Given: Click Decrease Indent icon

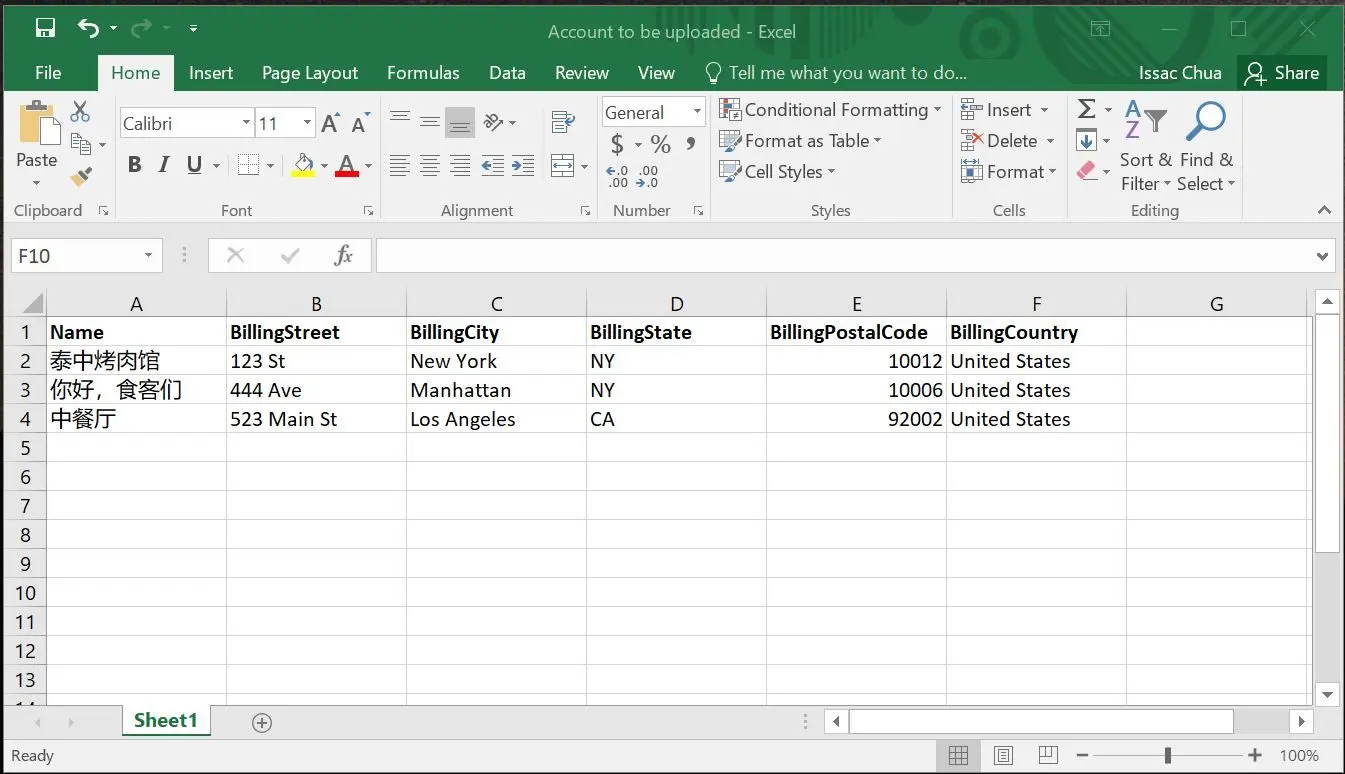Looking at the screenshot, I should click(492, 166).
